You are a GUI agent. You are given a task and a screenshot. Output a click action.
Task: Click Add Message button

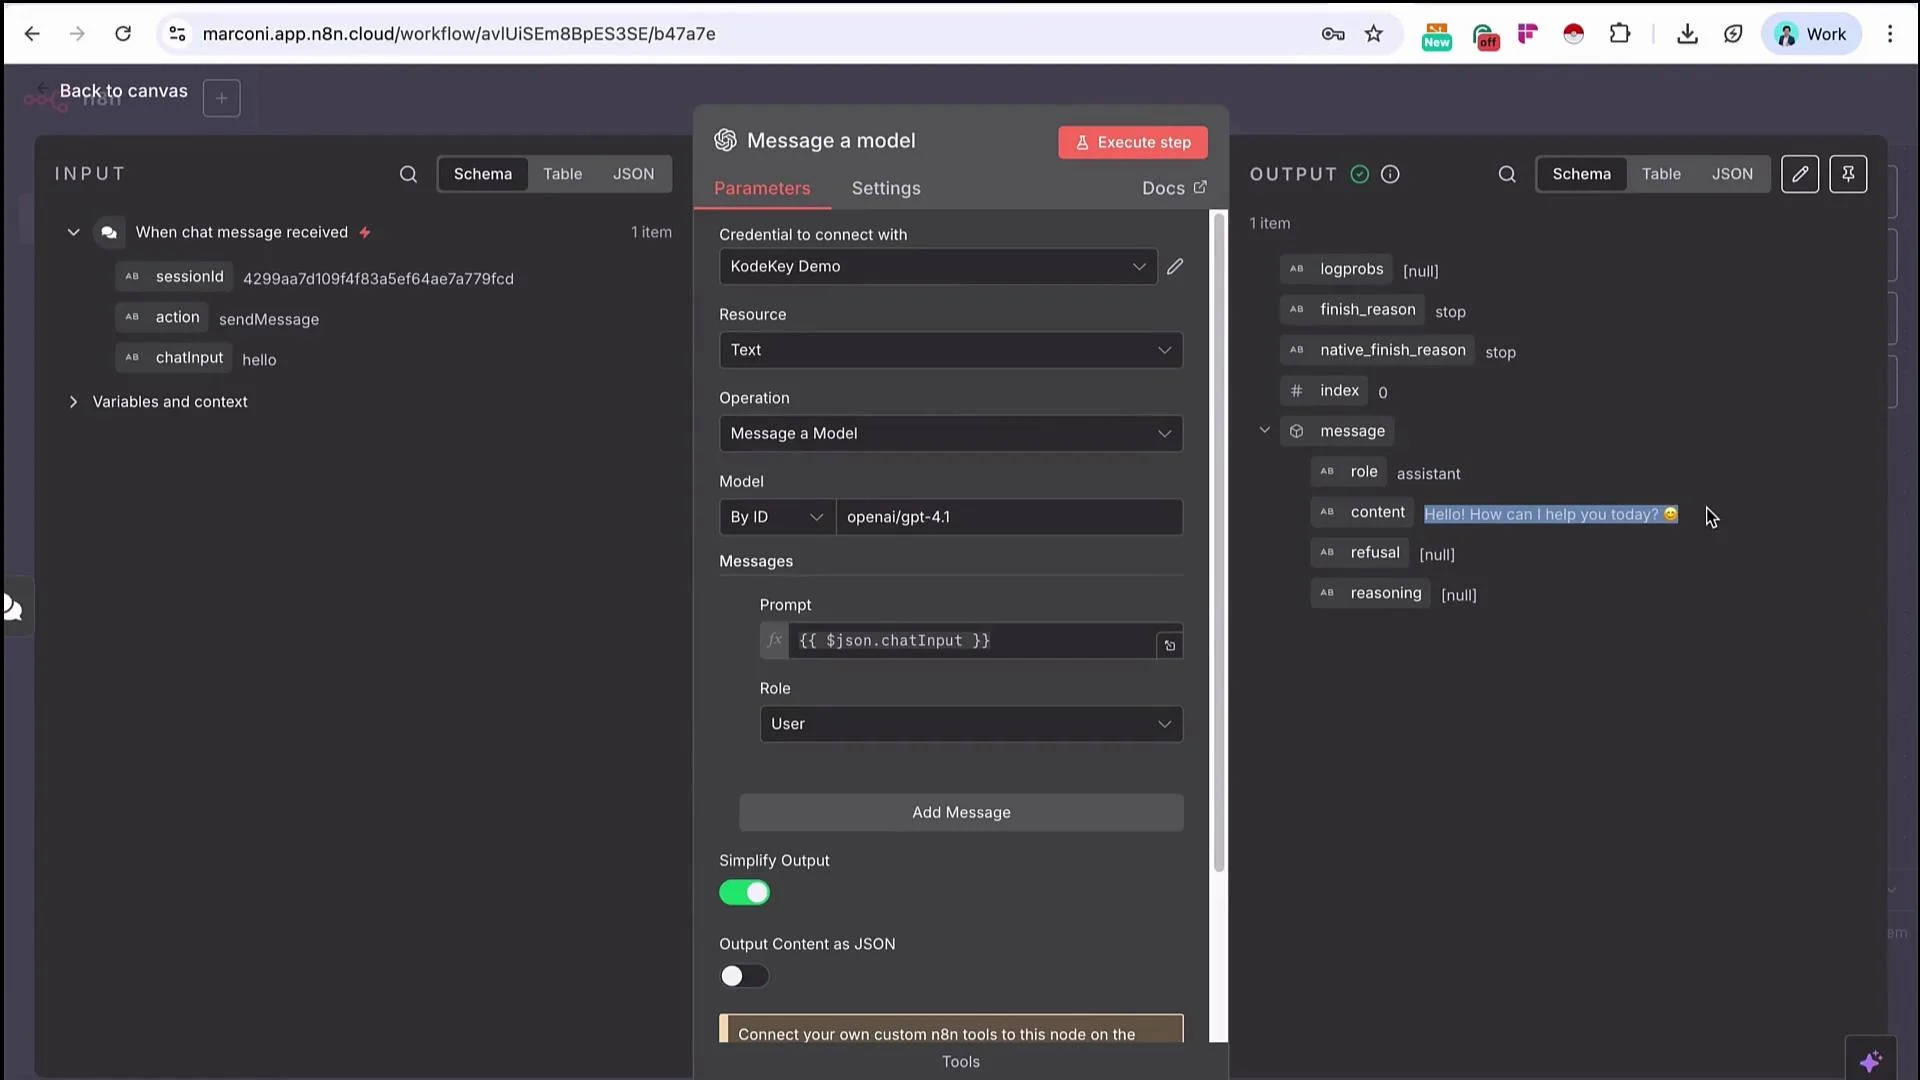pos(961,812)
